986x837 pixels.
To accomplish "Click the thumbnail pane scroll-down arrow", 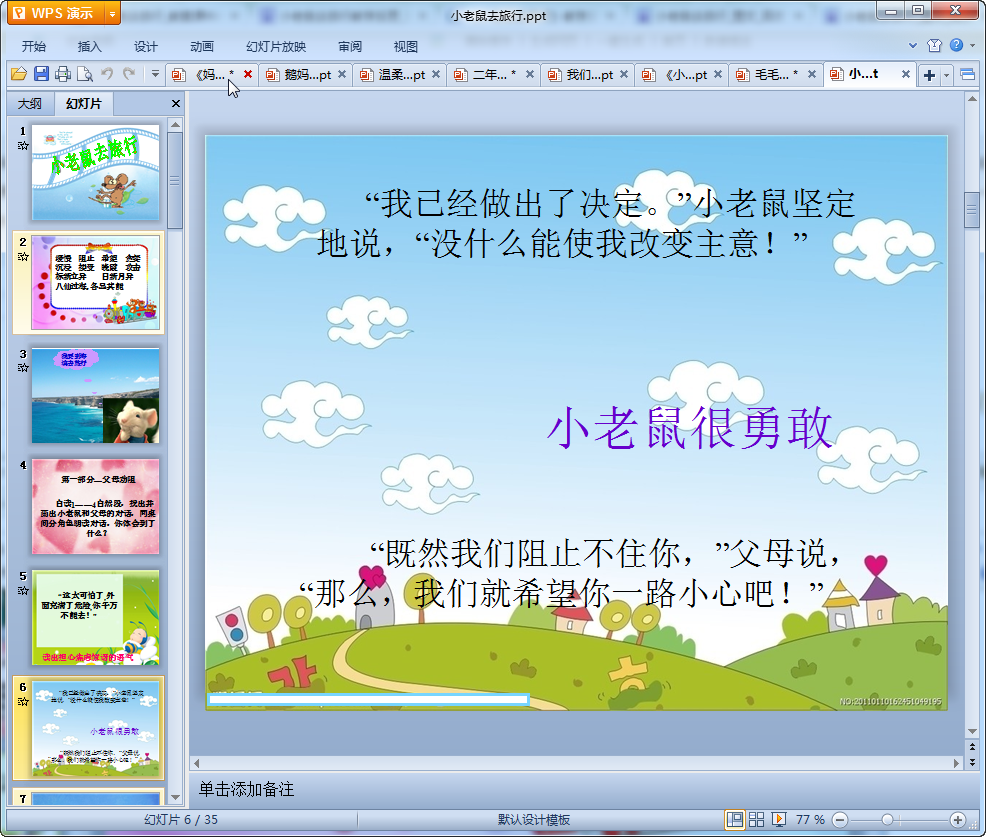I will point(175,797).
